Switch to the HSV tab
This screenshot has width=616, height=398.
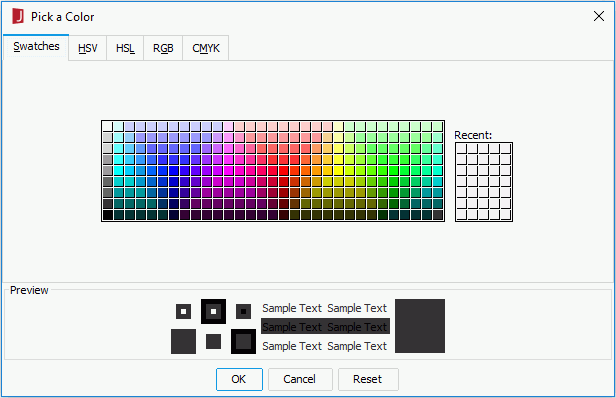coord(88,48)
